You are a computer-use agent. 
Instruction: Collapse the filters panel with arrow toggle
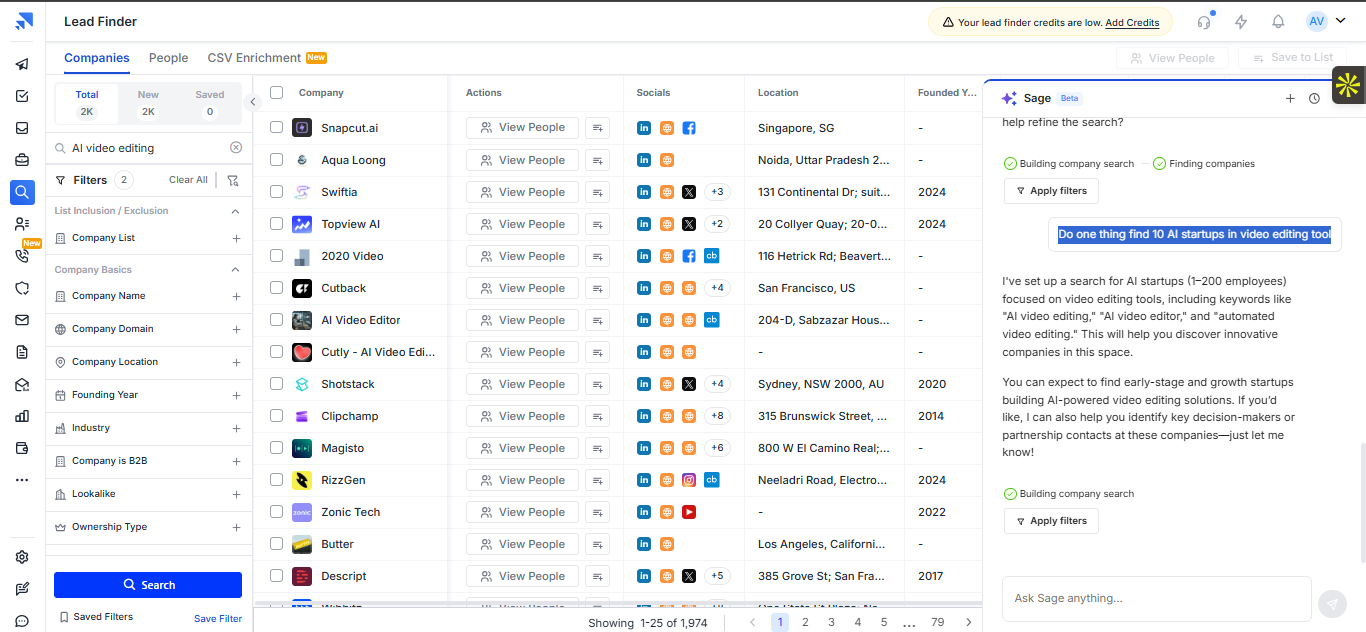click(x=253, y=101)
